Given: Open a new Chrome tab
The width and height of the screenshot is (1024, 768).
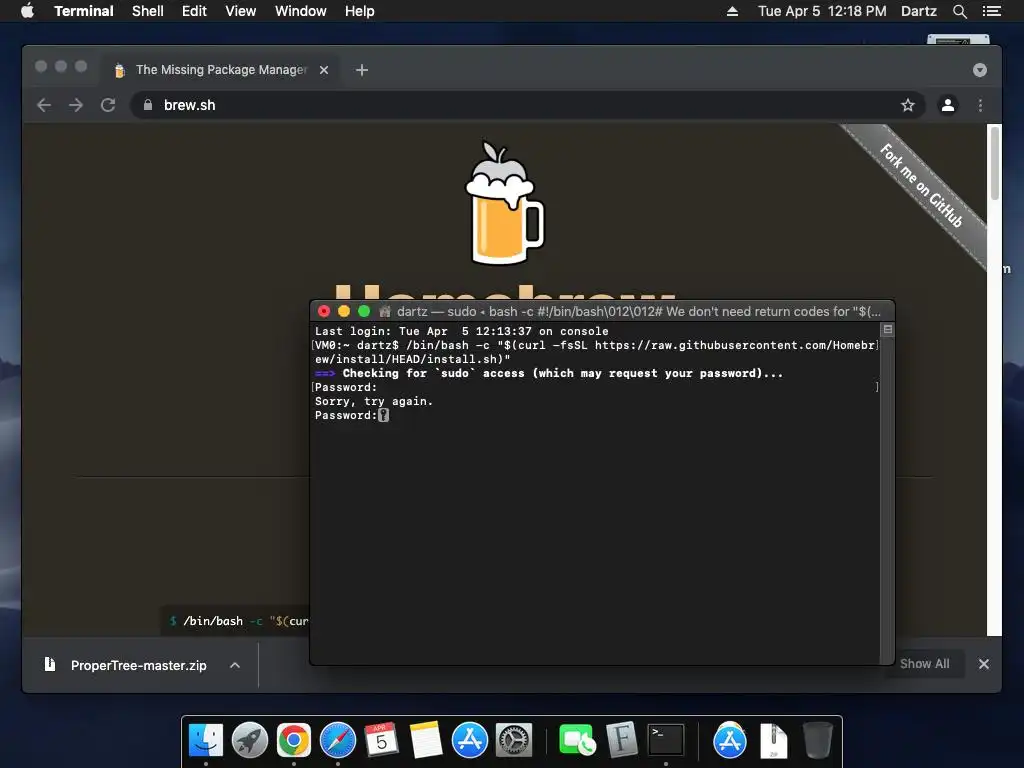Looking at the screenshot, I should coord(362,70).
